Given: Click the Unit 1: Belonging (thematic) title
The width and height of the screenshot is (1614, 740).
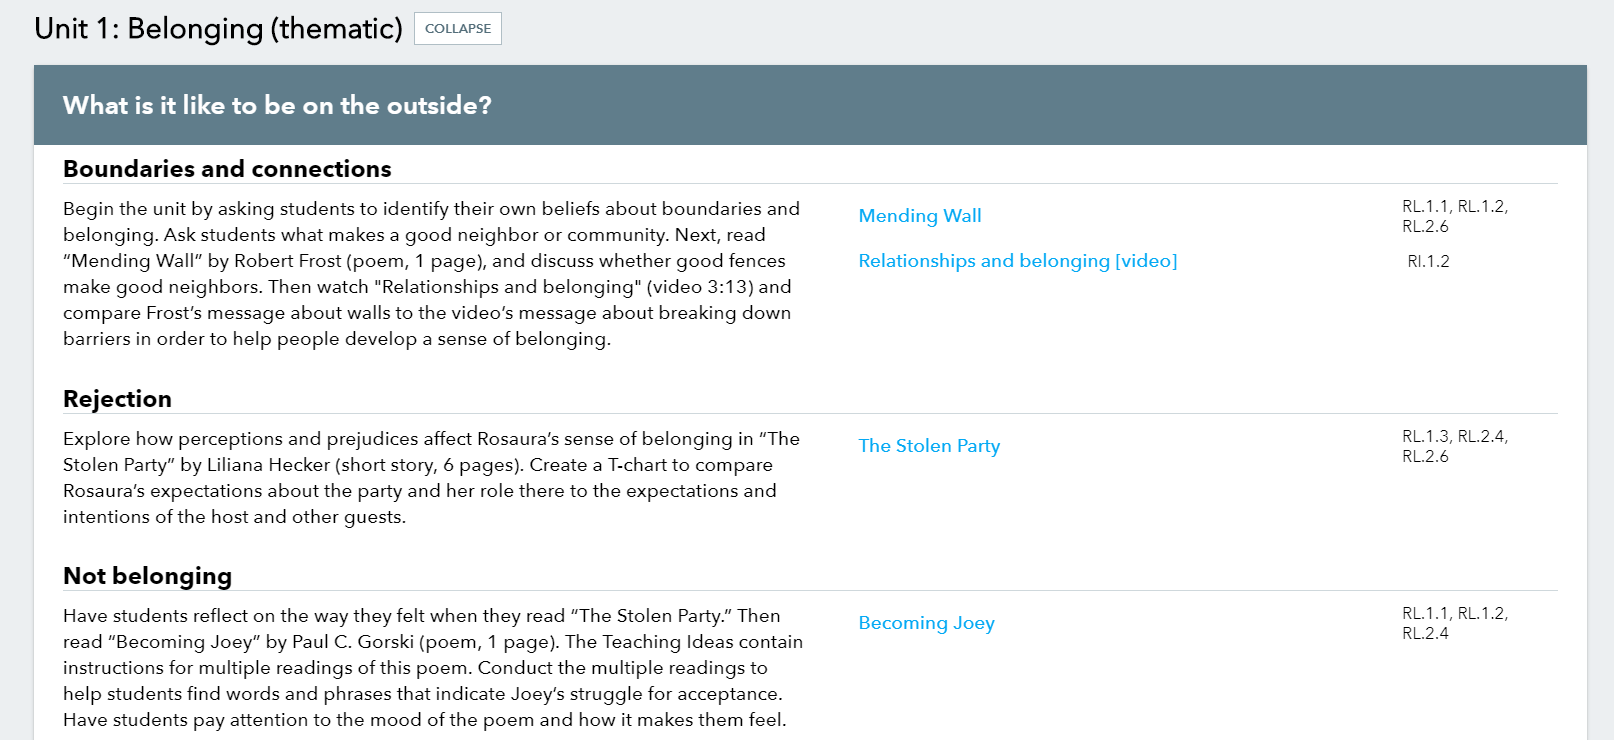Looking at the screenshot, I should point(218,29).
